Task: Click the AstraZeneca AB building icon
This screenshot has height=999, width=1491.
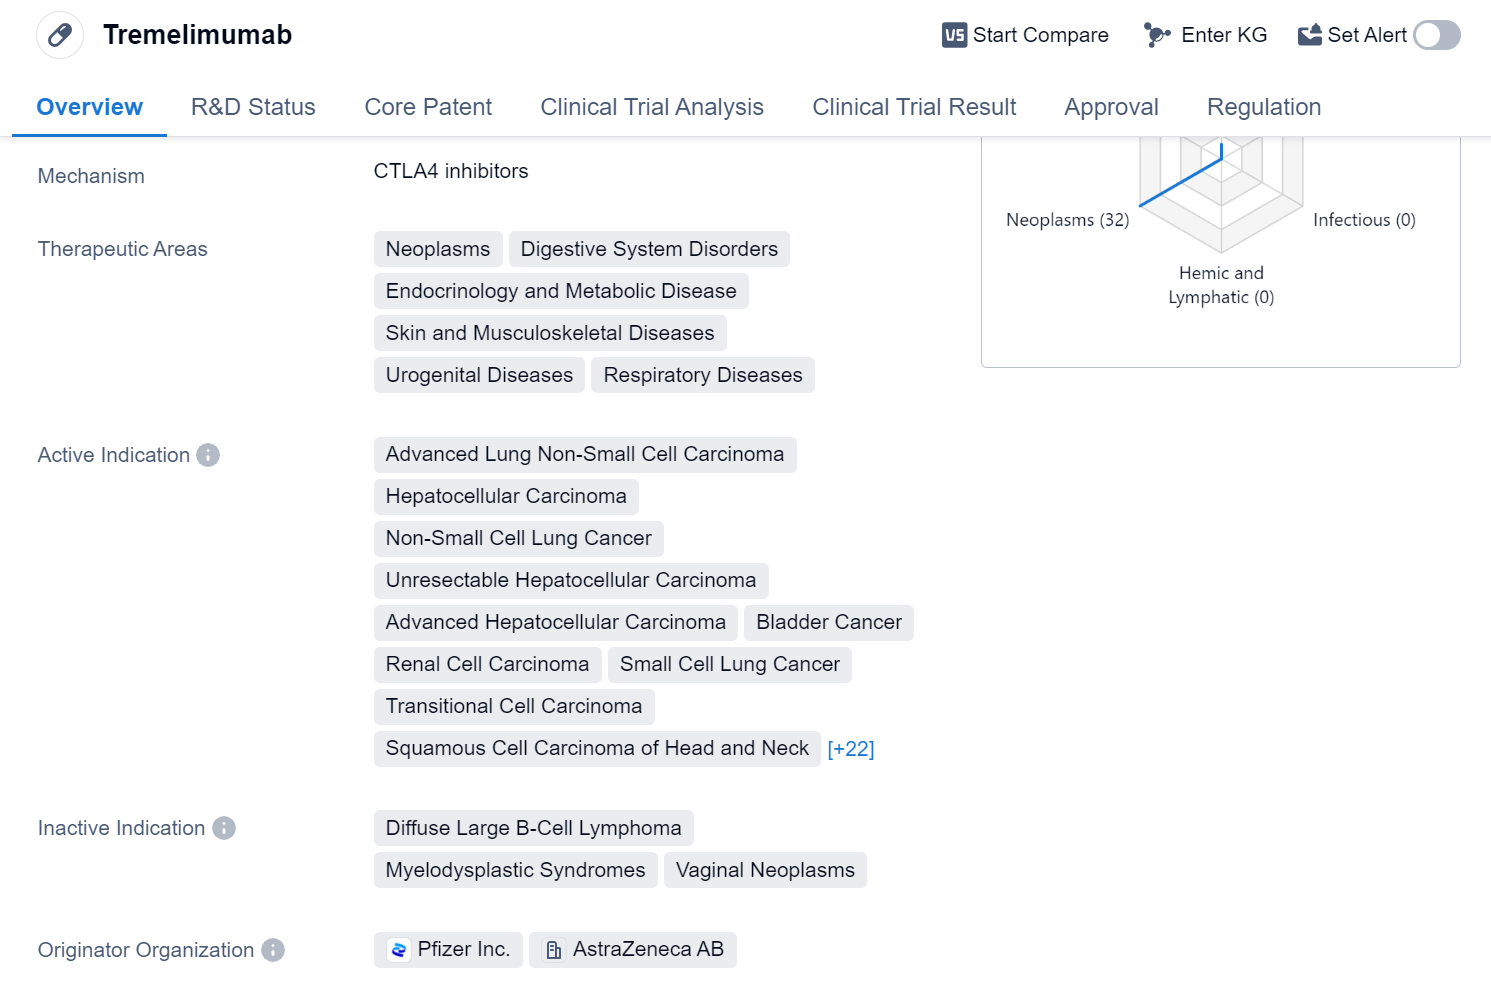Action: [x=553, y=950]
